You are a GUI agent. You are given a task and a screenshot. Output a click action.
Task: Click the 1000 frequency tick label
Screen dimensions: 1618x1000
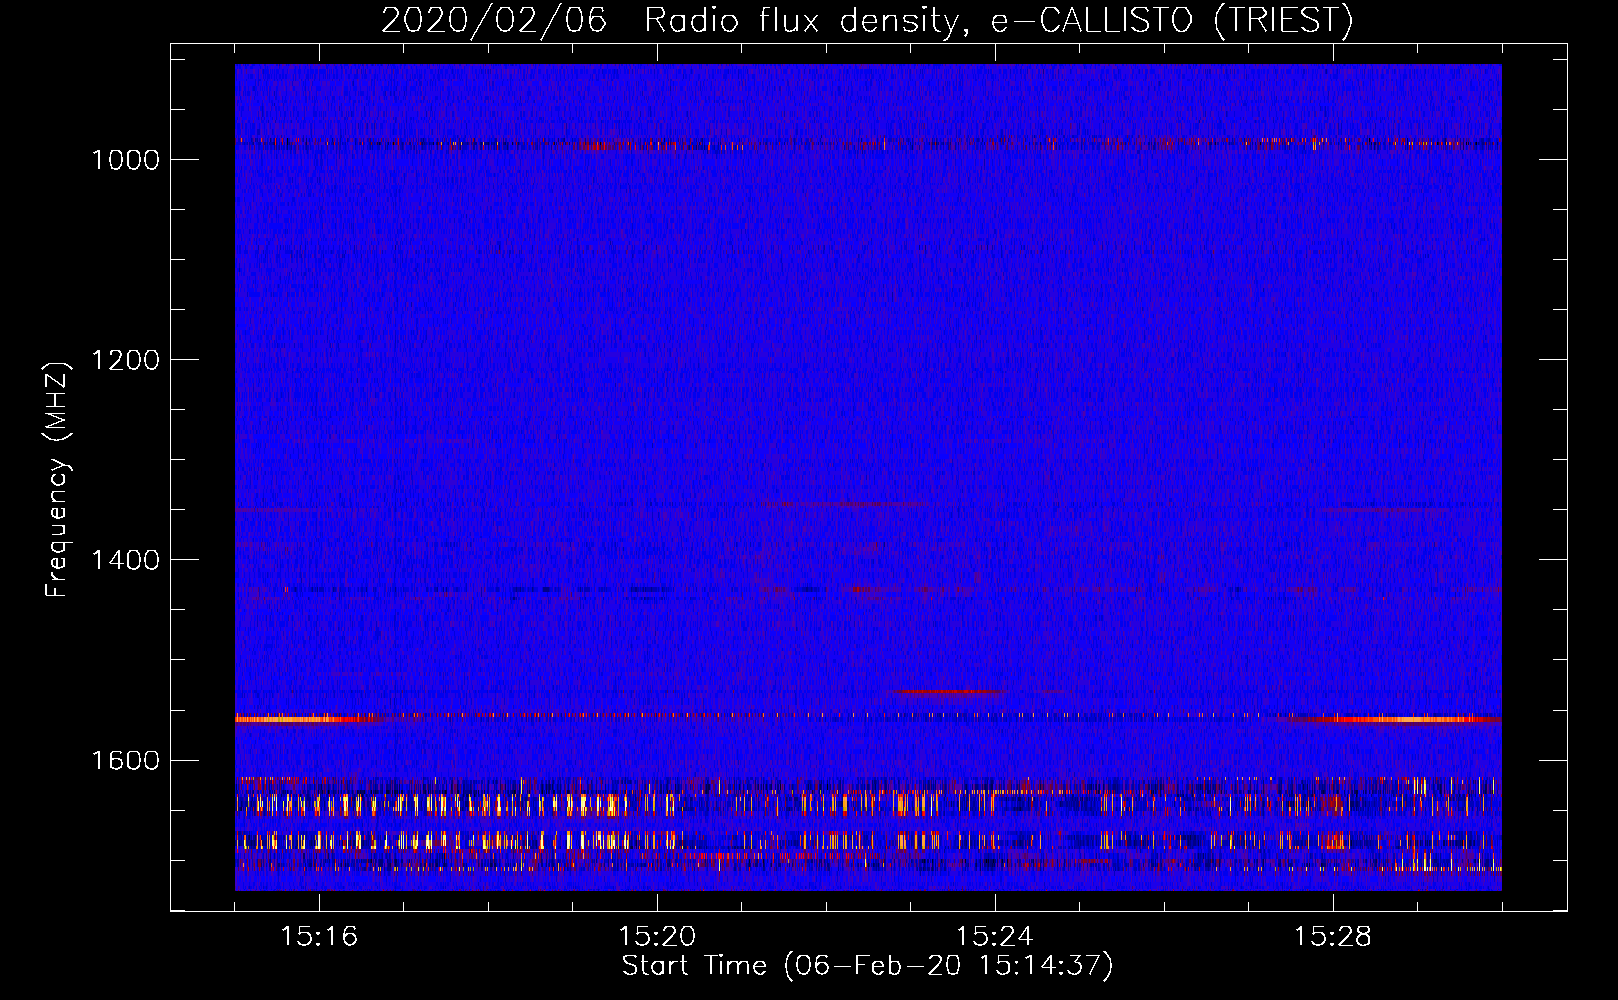coord(125,160)
